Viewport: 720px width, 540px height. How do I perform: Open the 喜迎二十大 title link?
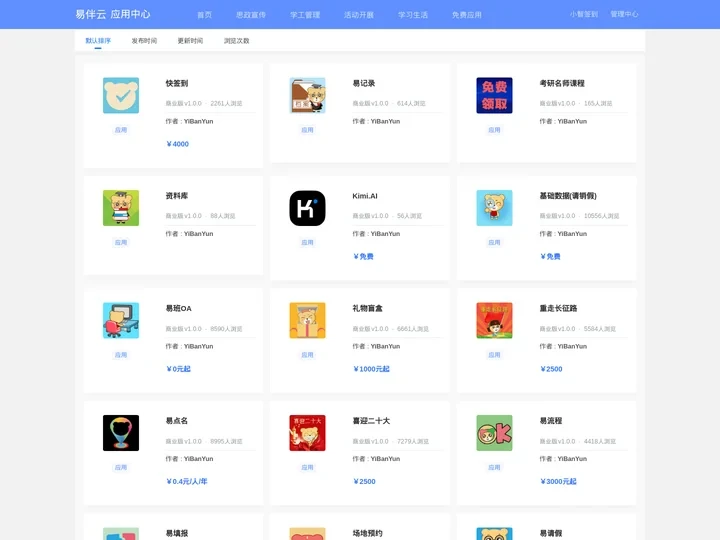click(x=371, y=421)
